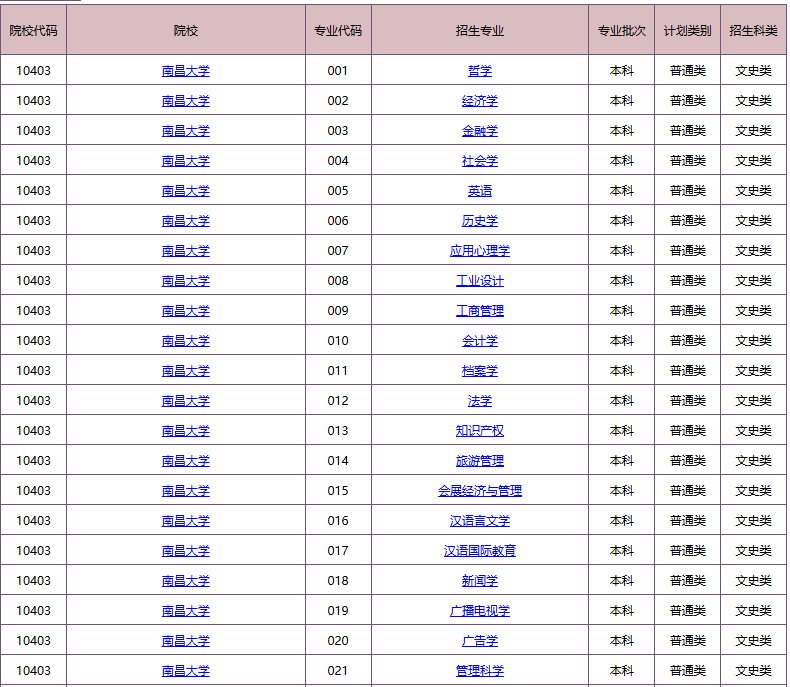790x687 pixels.
Task: Click 南昌大学 link in row 012
Action: (x=185, y=401)
